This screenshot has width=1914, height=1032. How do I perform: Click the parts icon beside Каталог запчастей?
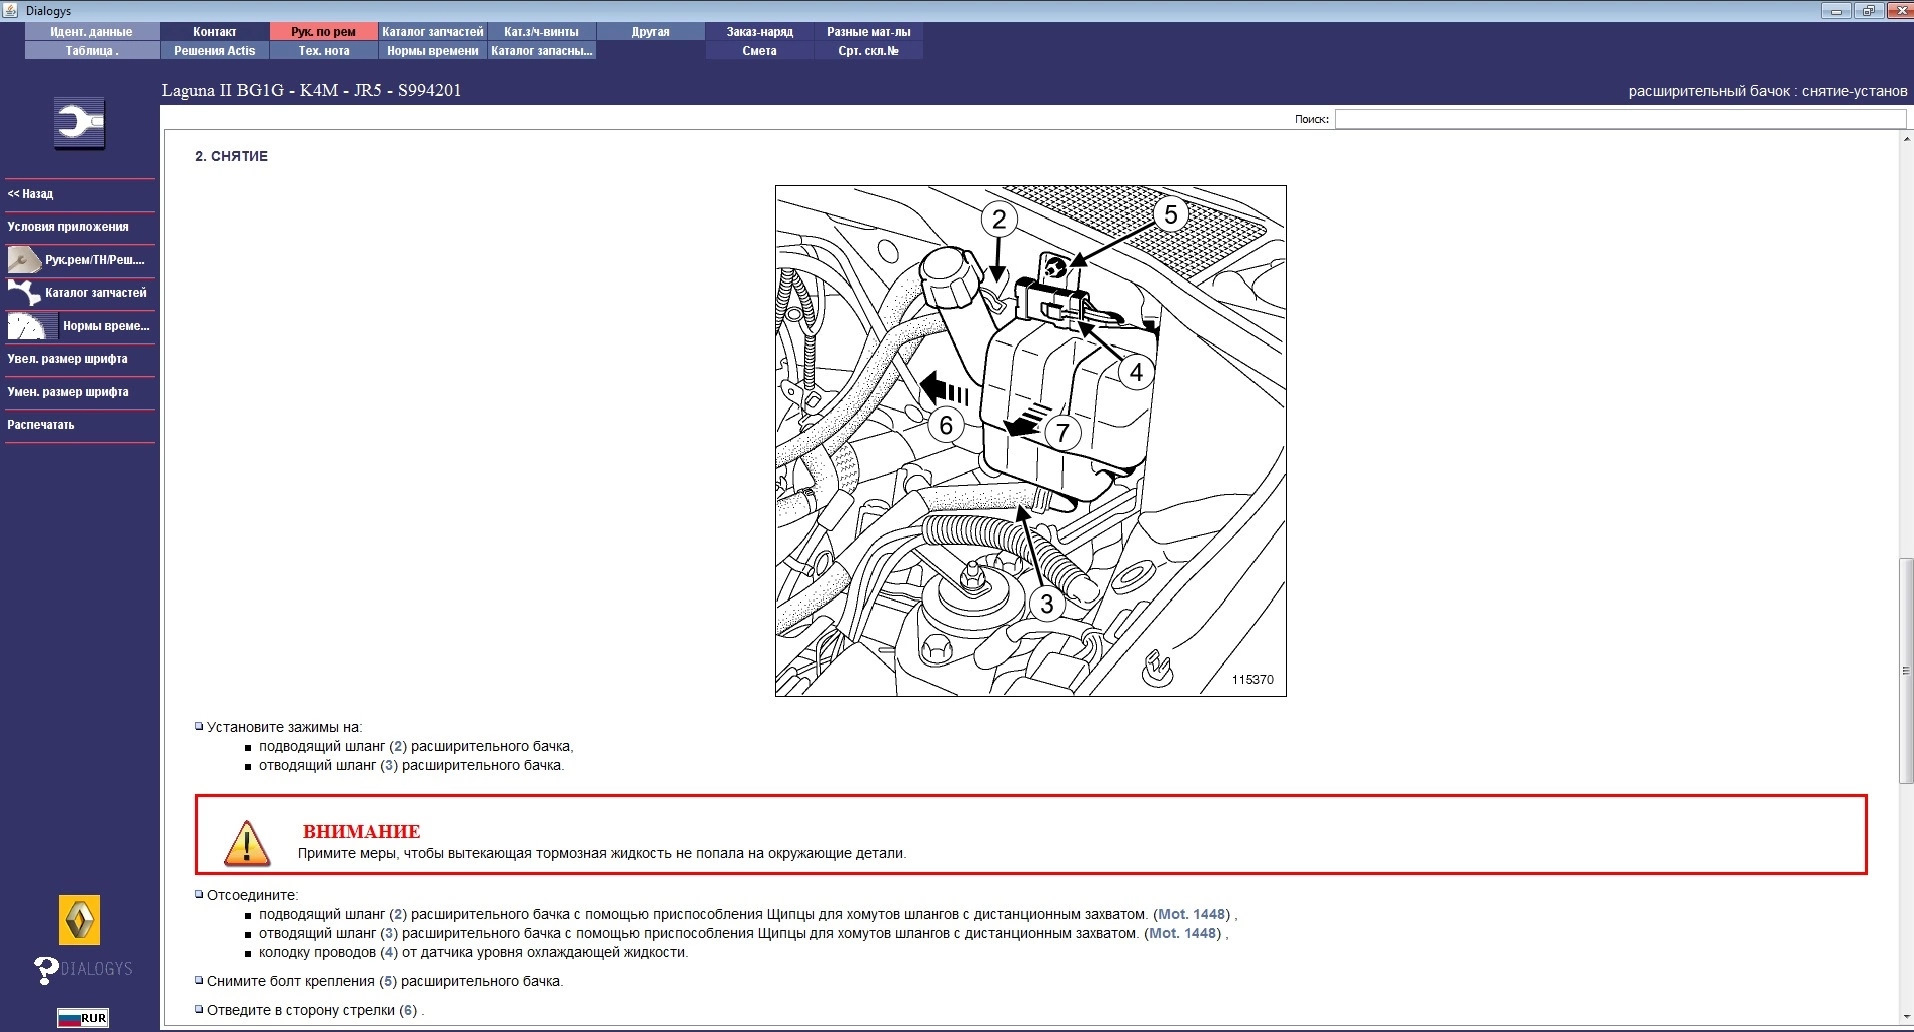[23, 293]
